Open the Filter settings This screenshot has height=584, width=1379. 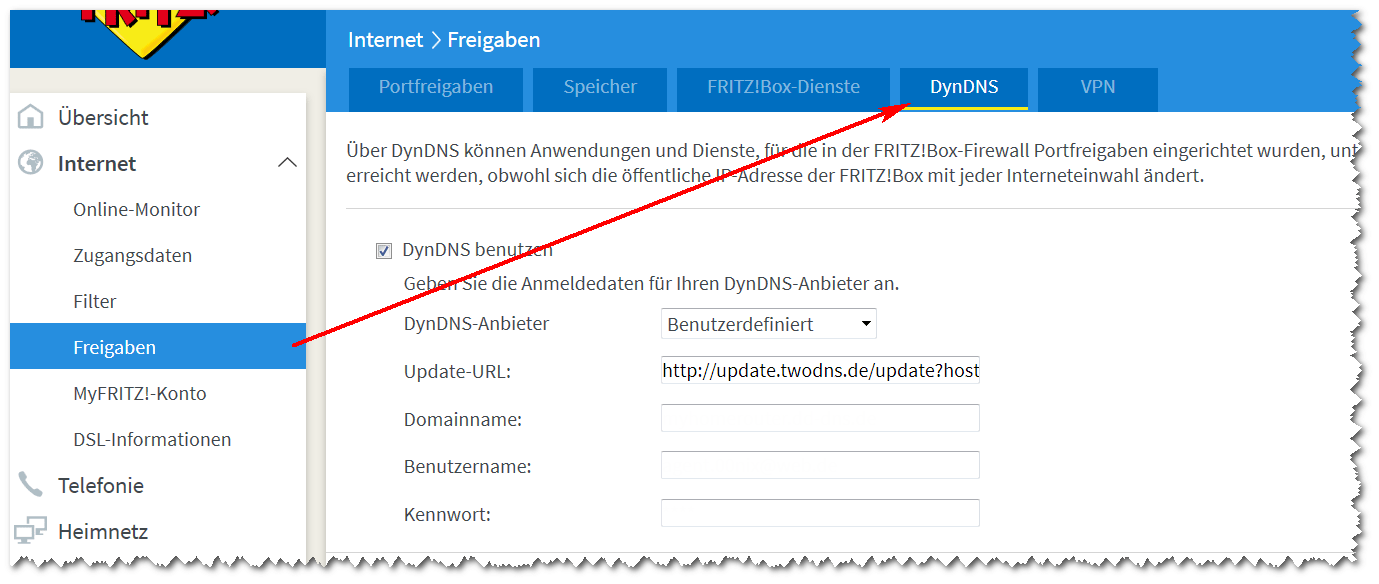[x=94, y=301]
